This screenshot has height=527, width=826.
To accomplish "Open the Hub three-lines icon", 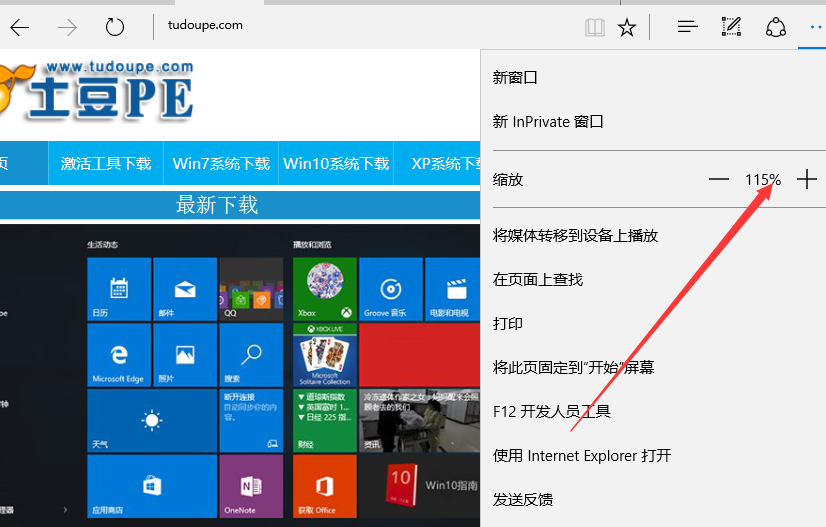I will (x=687, y=26).
